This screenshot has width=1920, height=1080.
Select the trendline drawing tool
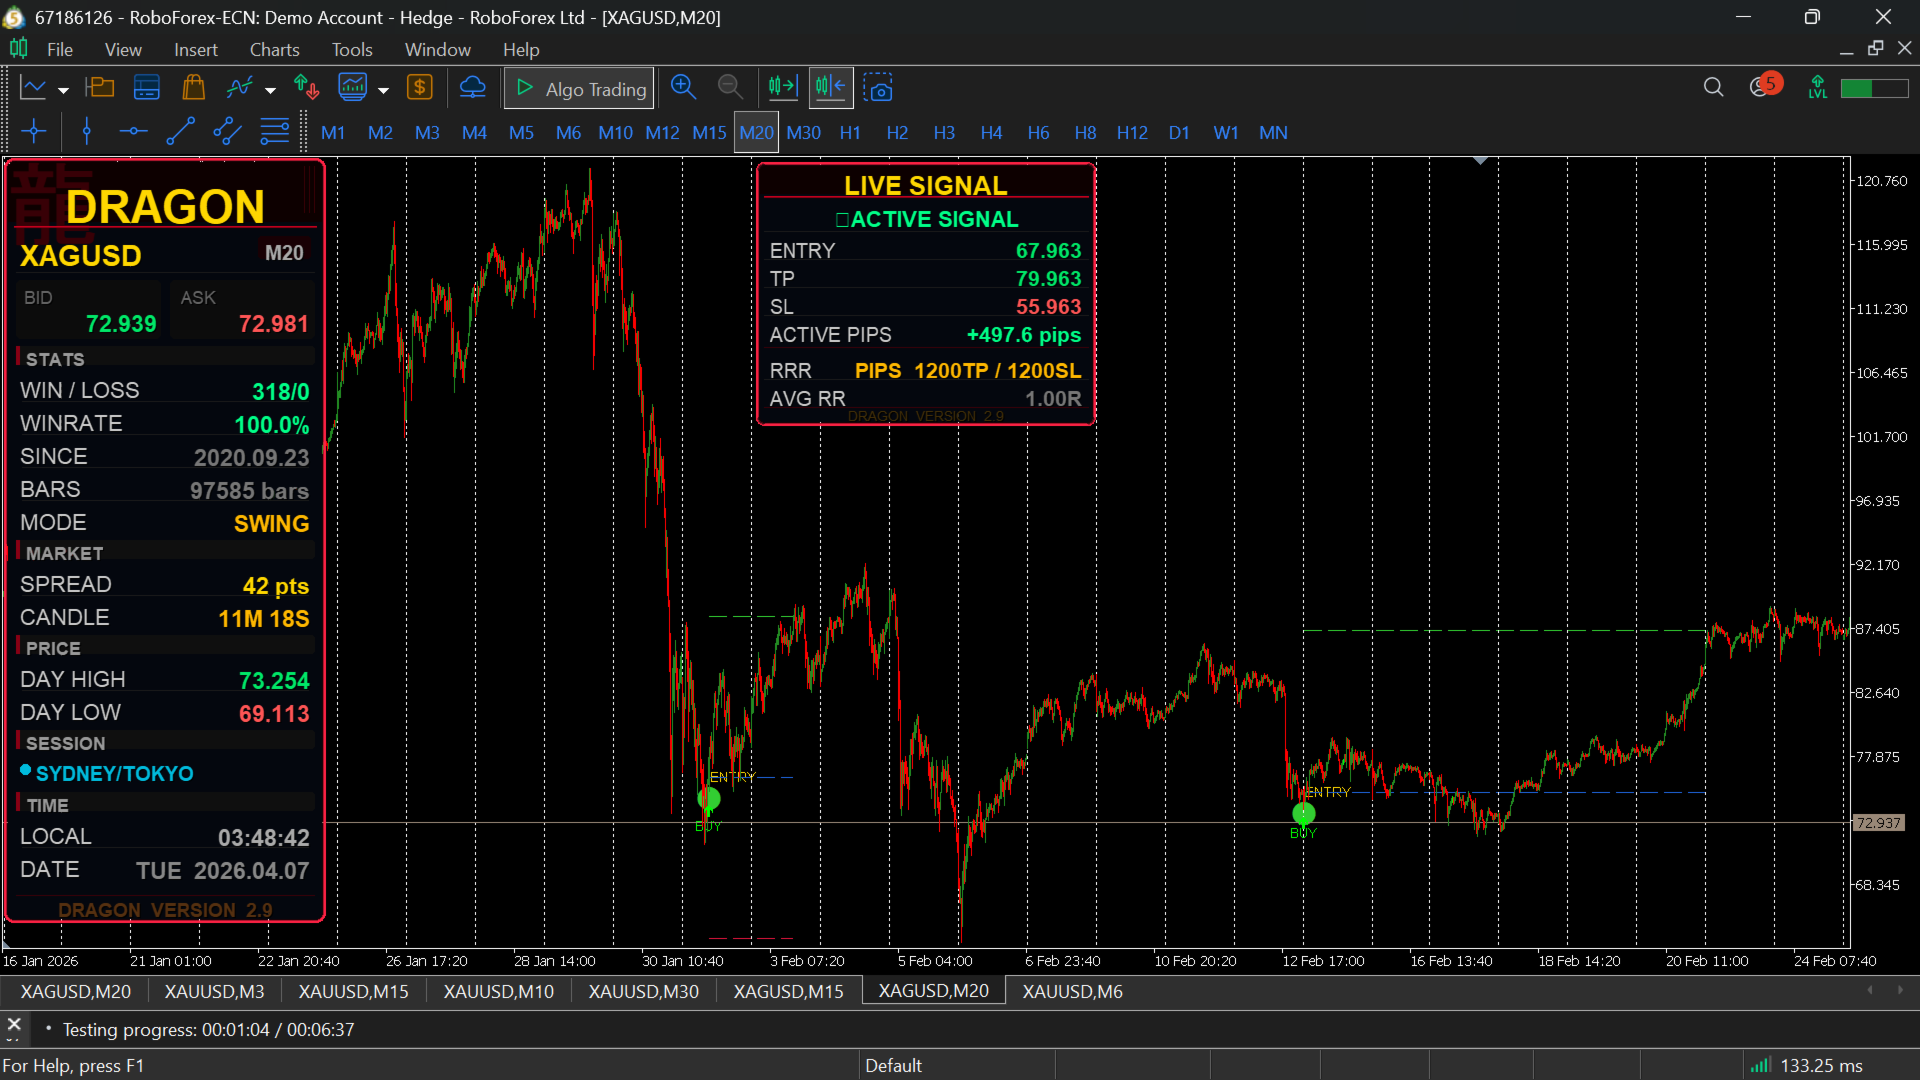click(x=180, y=132)
